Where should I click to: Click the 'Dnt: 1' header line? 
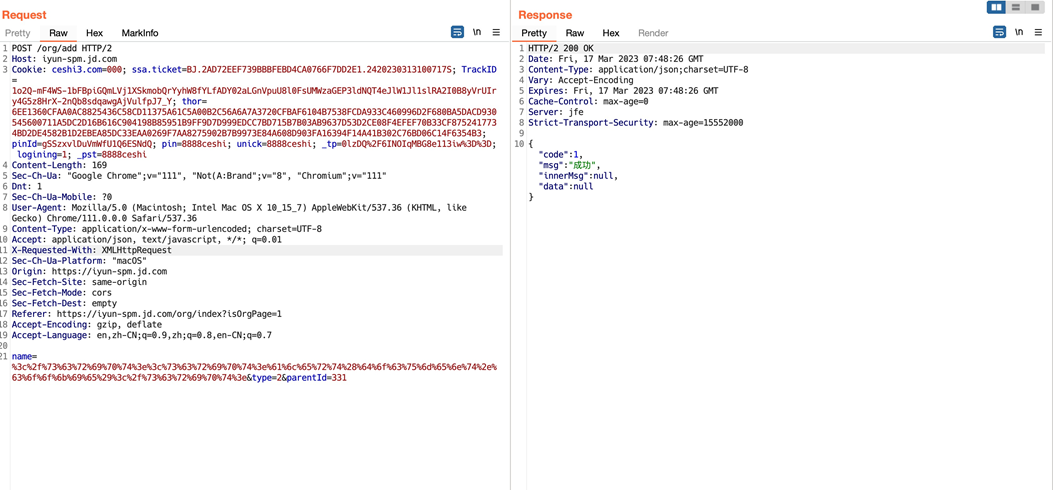26,186
